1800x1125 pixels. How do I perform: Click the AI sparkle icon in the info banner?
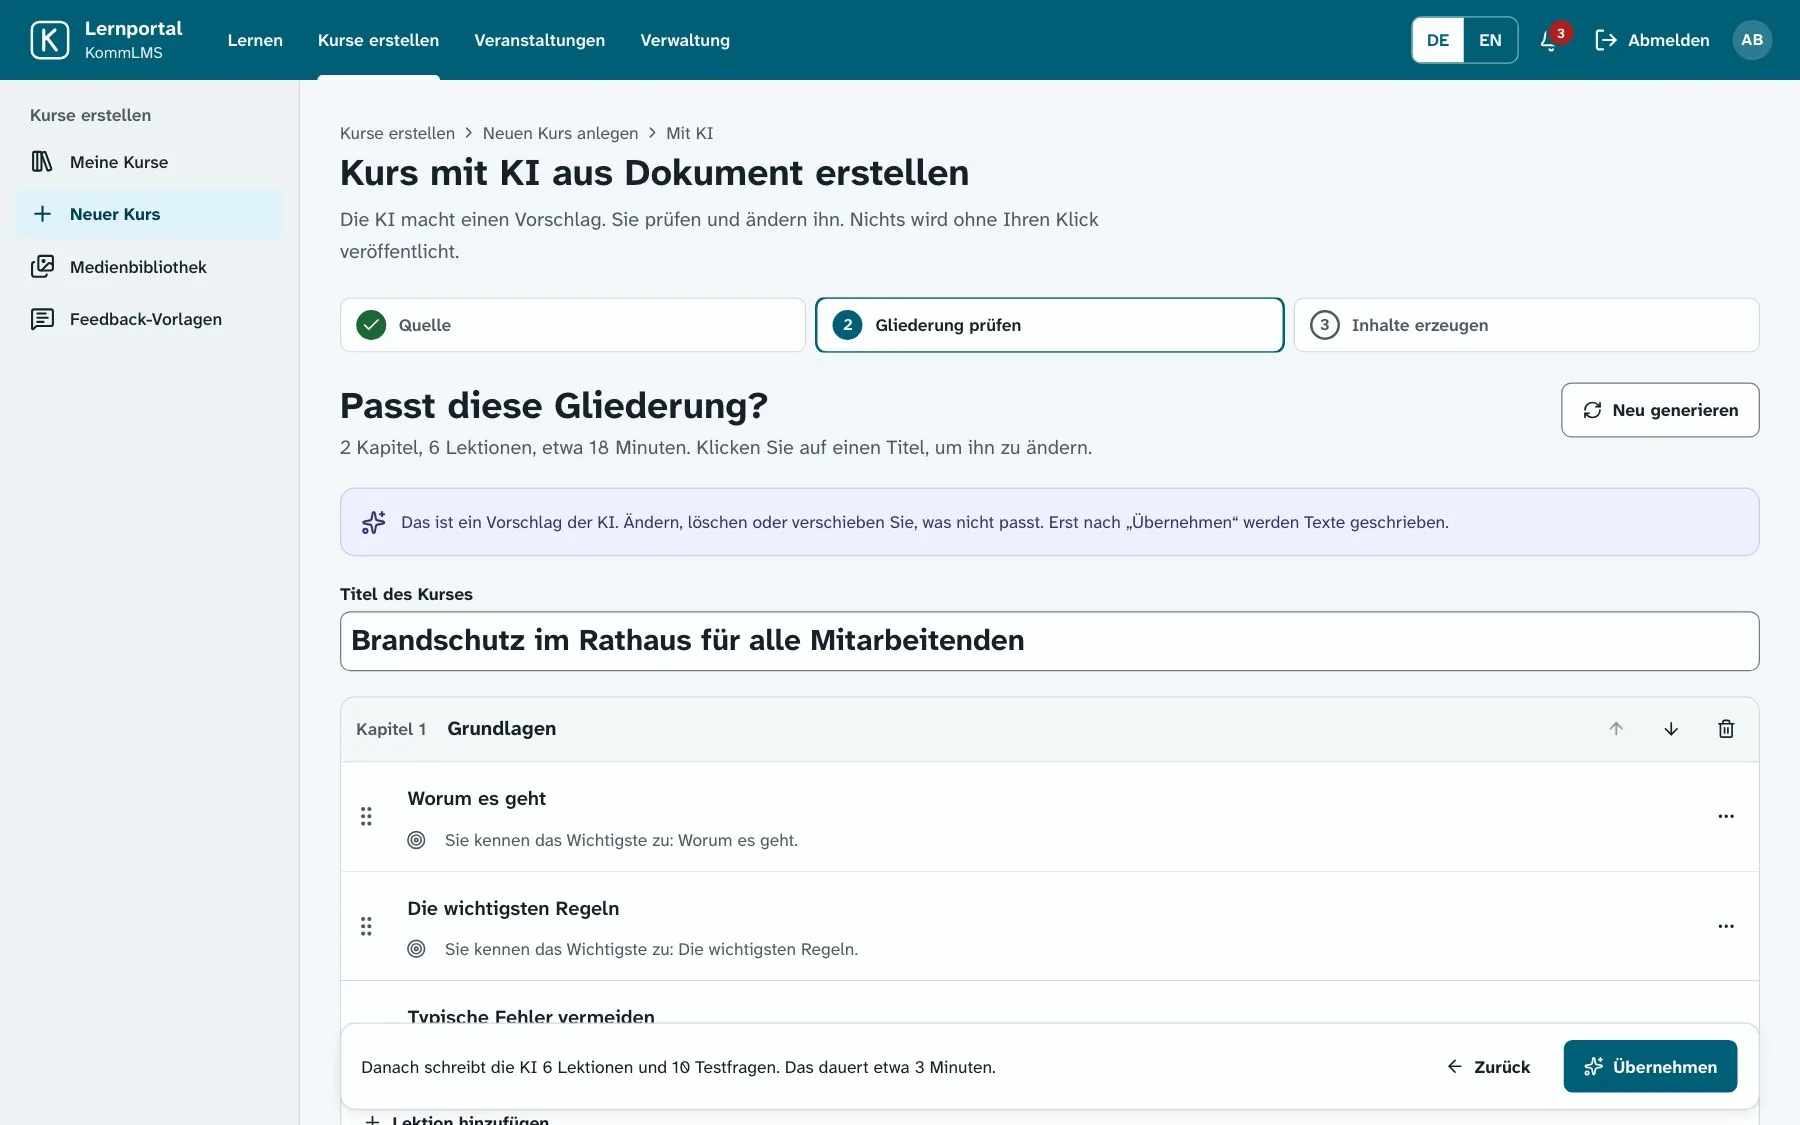373,522
